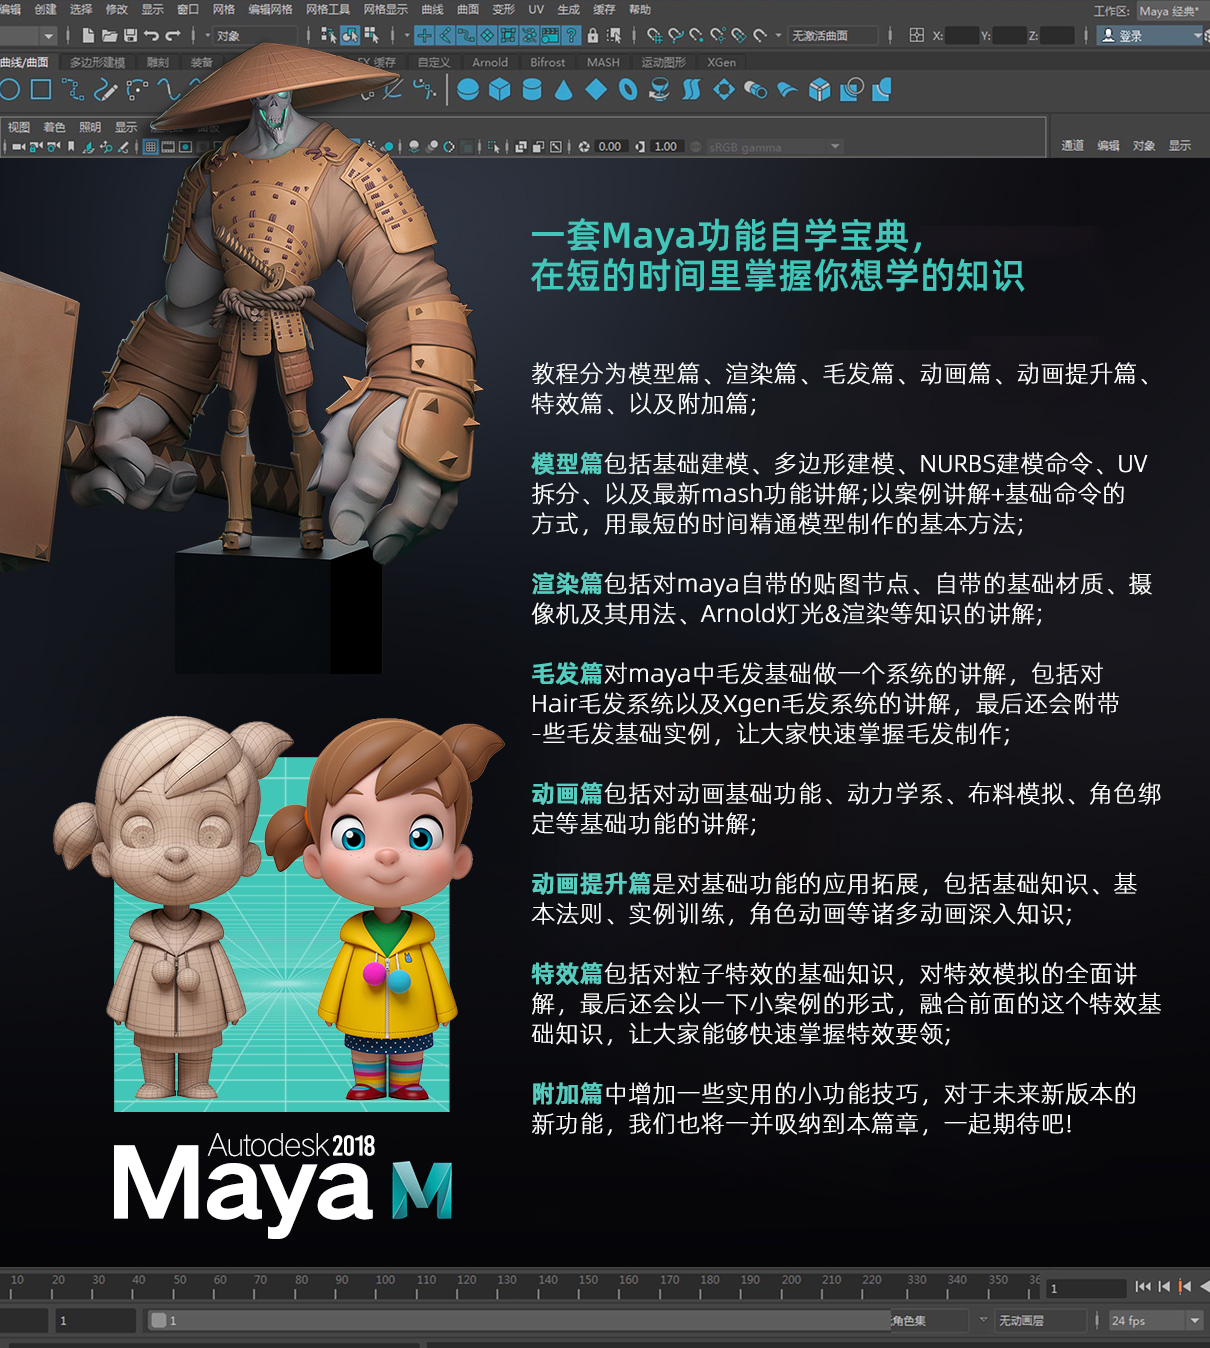Select the NURBS circle shelf icon
Viewport: 1210px width, 1348px height.
coord(10,90)
